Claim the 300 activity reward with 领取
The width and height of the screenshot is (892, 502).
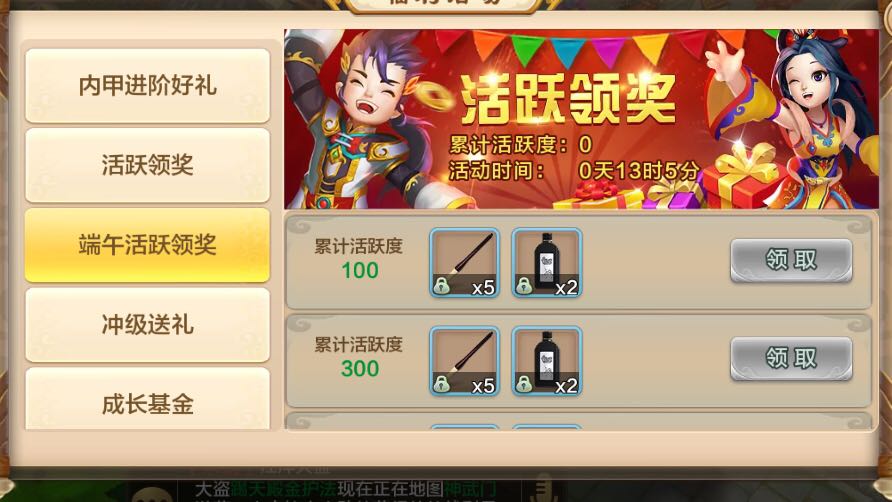click(791, 358)
